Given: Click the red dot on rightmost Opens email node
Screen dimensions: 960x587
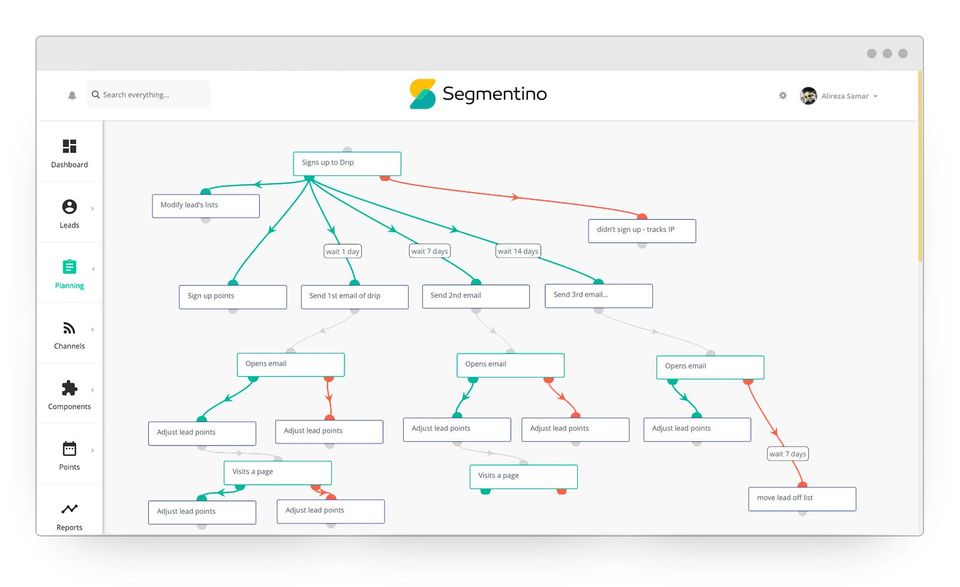Looking at the screenshot, I should (748, 381).
